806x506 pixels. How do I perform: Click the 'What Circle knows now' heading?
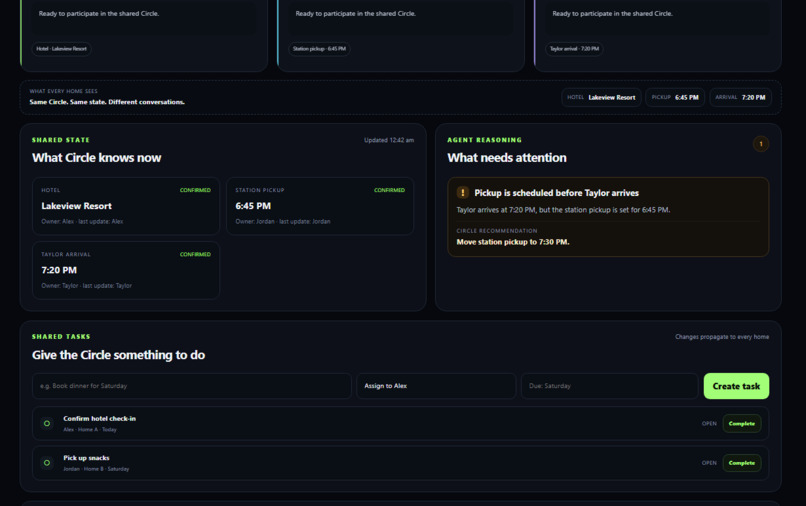tap(97, 158)
